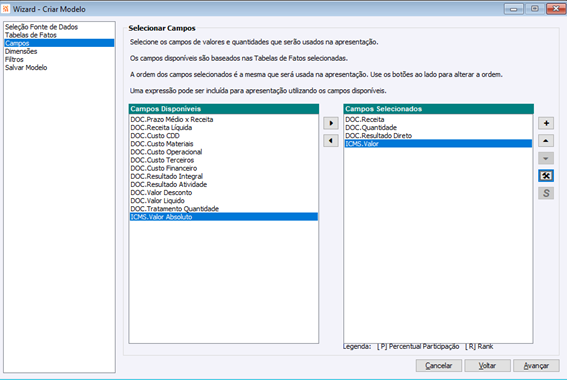567x380 pixels.
Task: Add expression with the plus button
Action: tap(546, 123)
